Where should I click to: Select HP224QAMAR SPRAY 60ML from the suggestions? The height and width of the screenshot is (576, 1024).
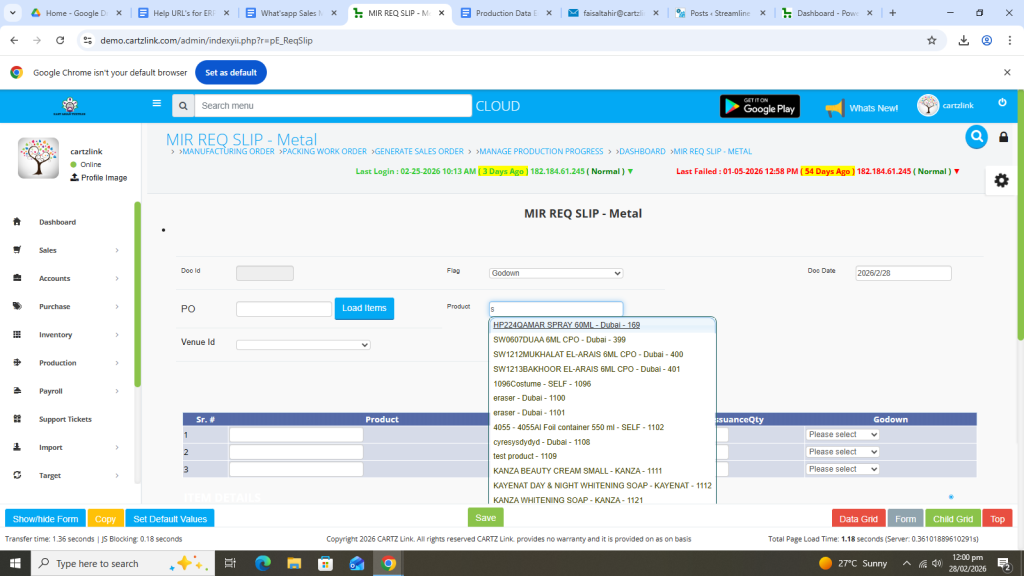(x=566, y=325)
